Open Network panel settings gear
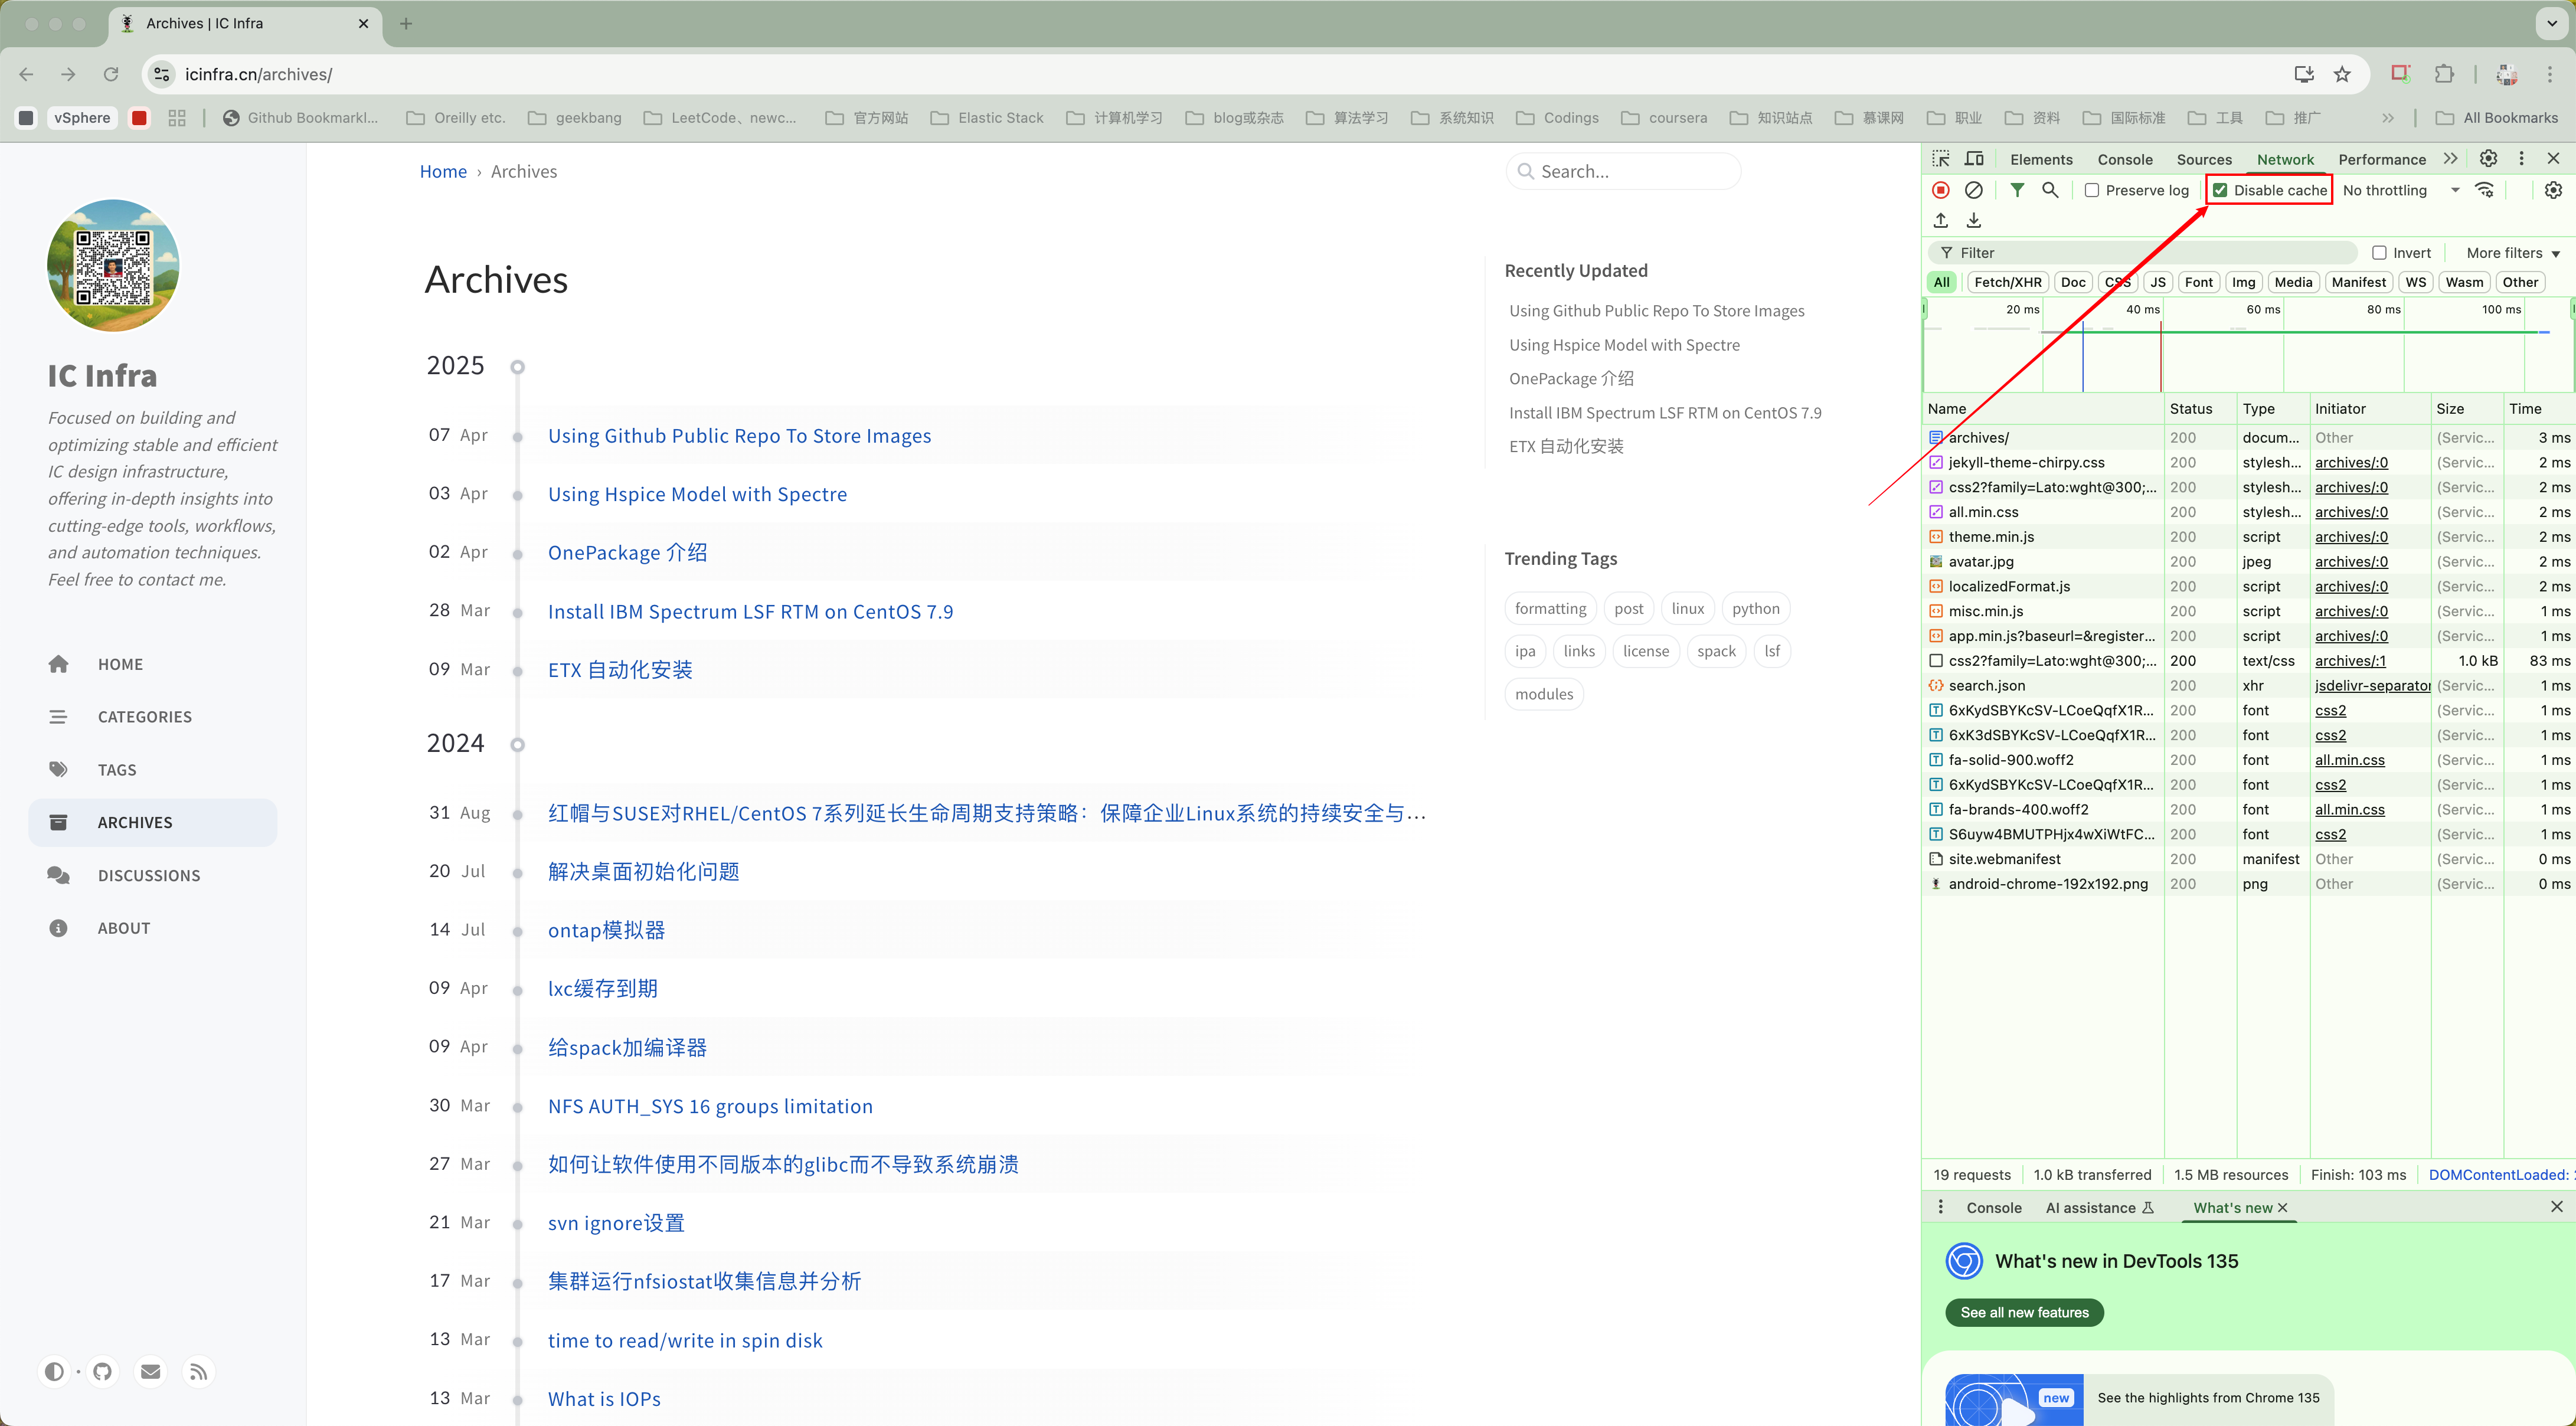Screen dimensions: 2576x1426 [x=2553, y=190]
